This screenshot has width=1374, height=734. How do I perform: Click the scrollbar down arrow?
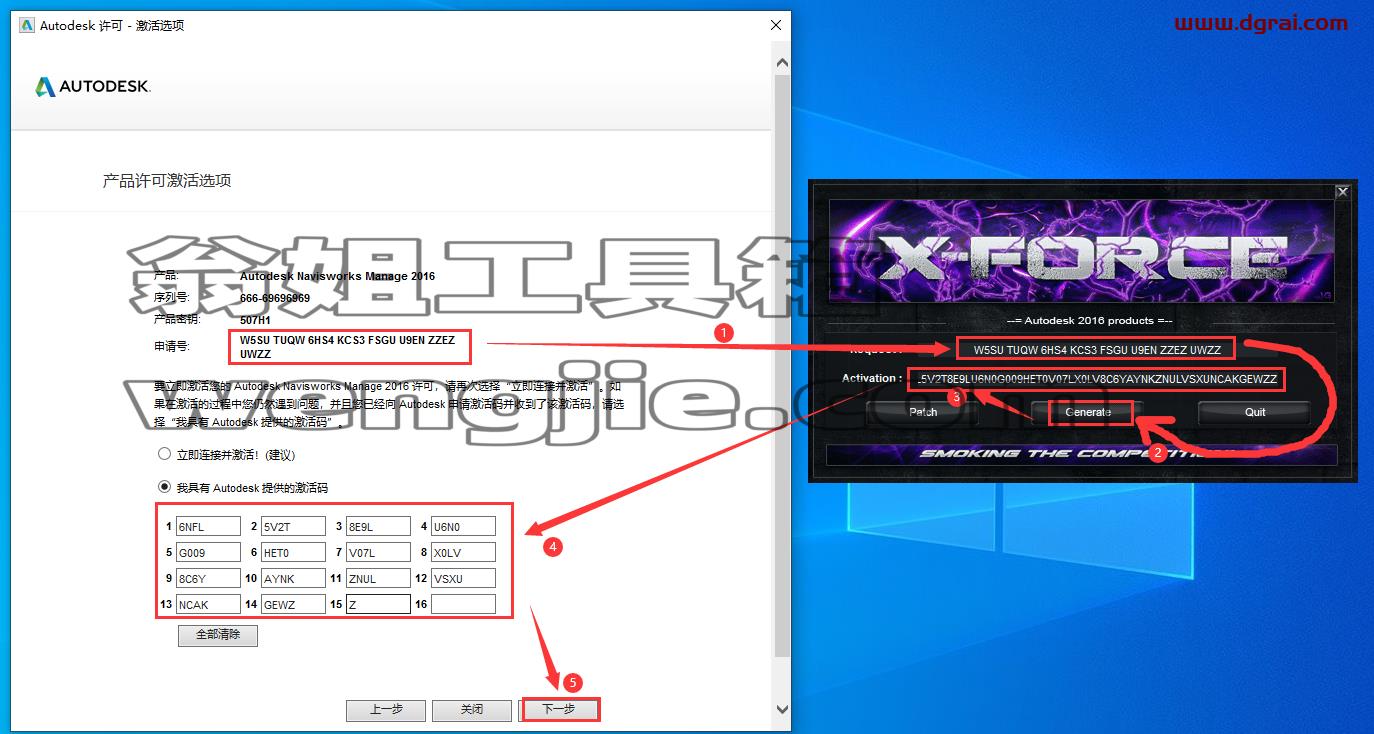point(782,709)
